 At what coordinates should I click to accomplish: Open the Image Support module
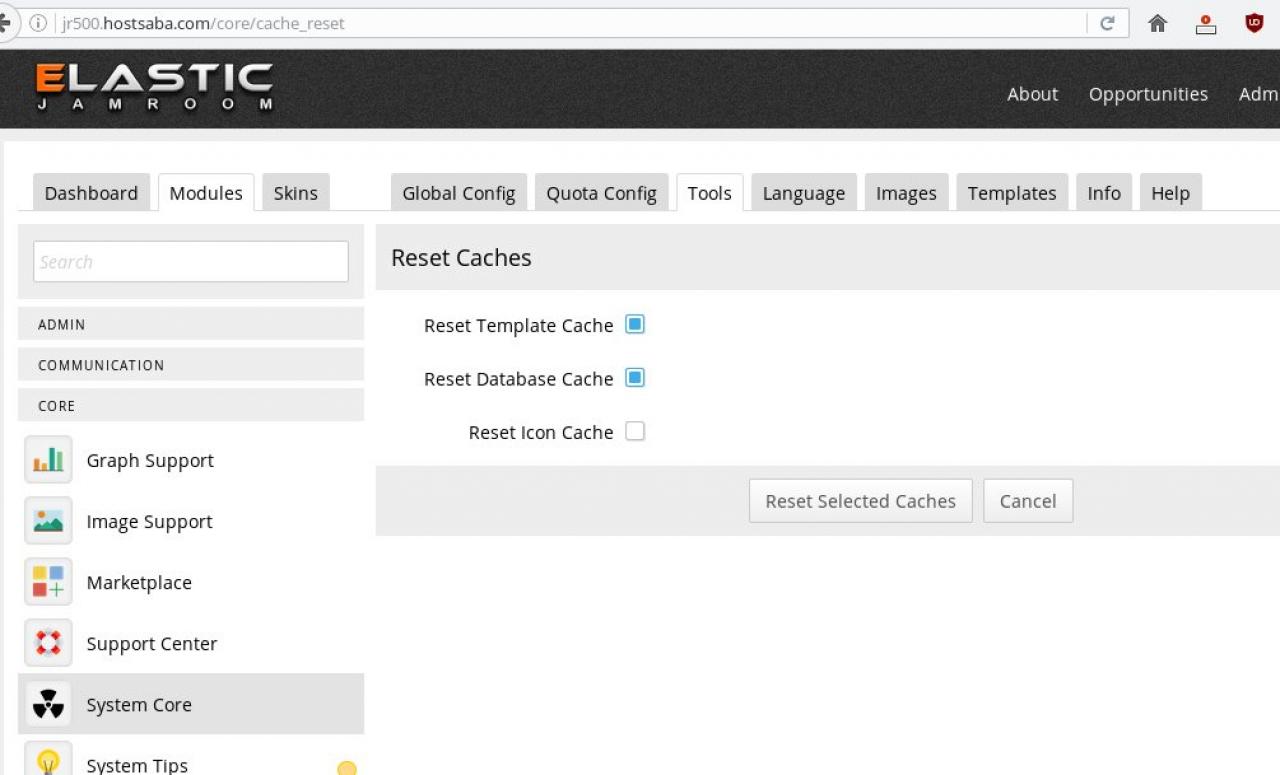[191, 521]
